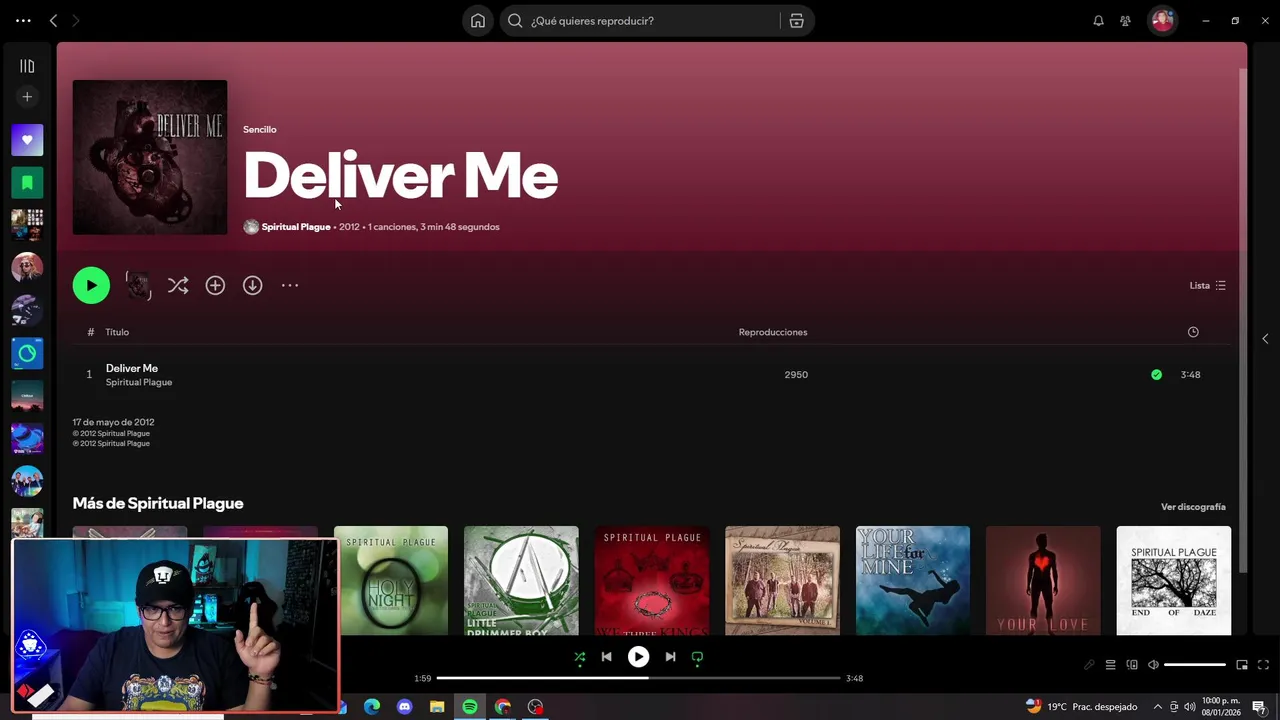Image resolution: width=1280 pixels, height=720 pixels.
Task: Skip to the next track
Action: [670, 657]
